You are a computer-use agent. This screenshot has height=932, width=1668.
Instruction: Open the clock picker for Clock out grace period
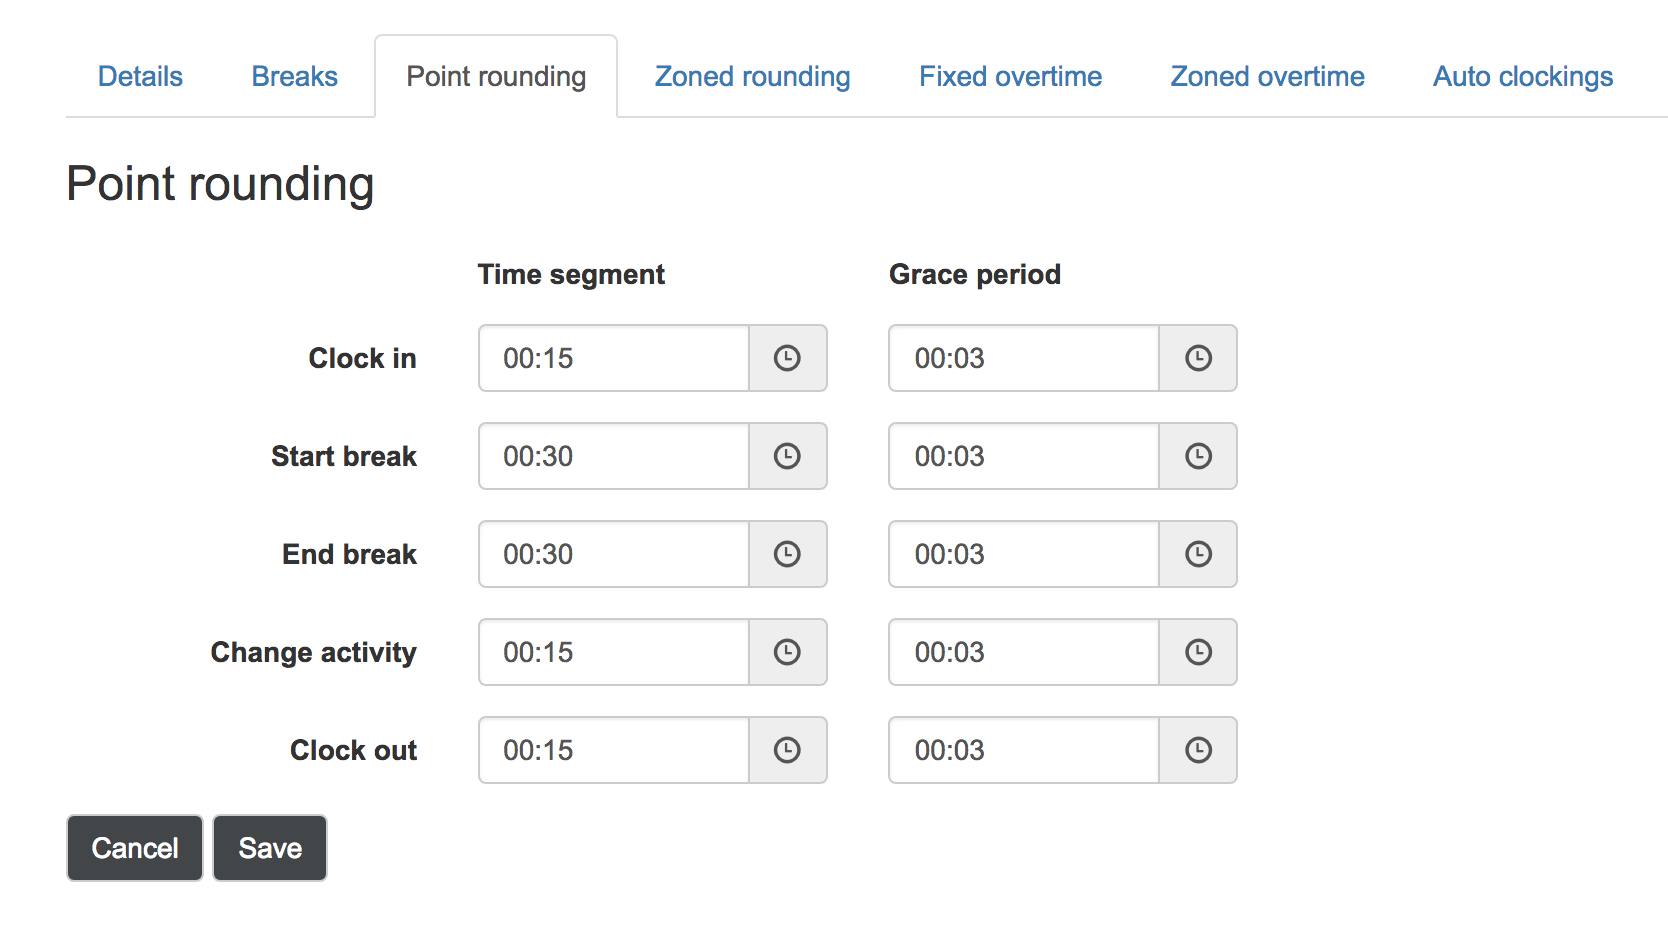tap(1198, 750)
